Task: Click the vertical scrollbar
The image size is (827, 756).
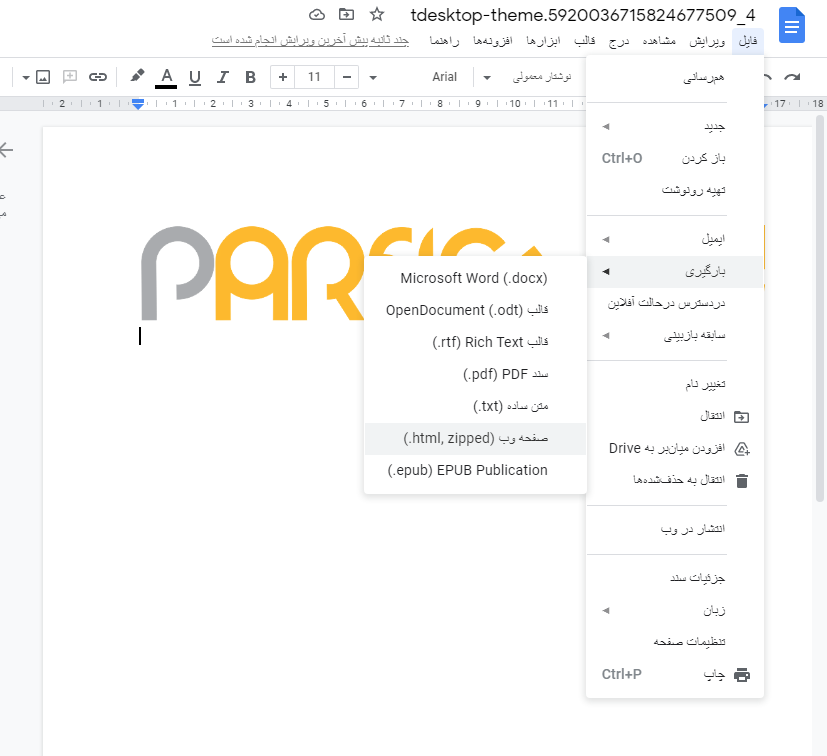Action: 820,309
